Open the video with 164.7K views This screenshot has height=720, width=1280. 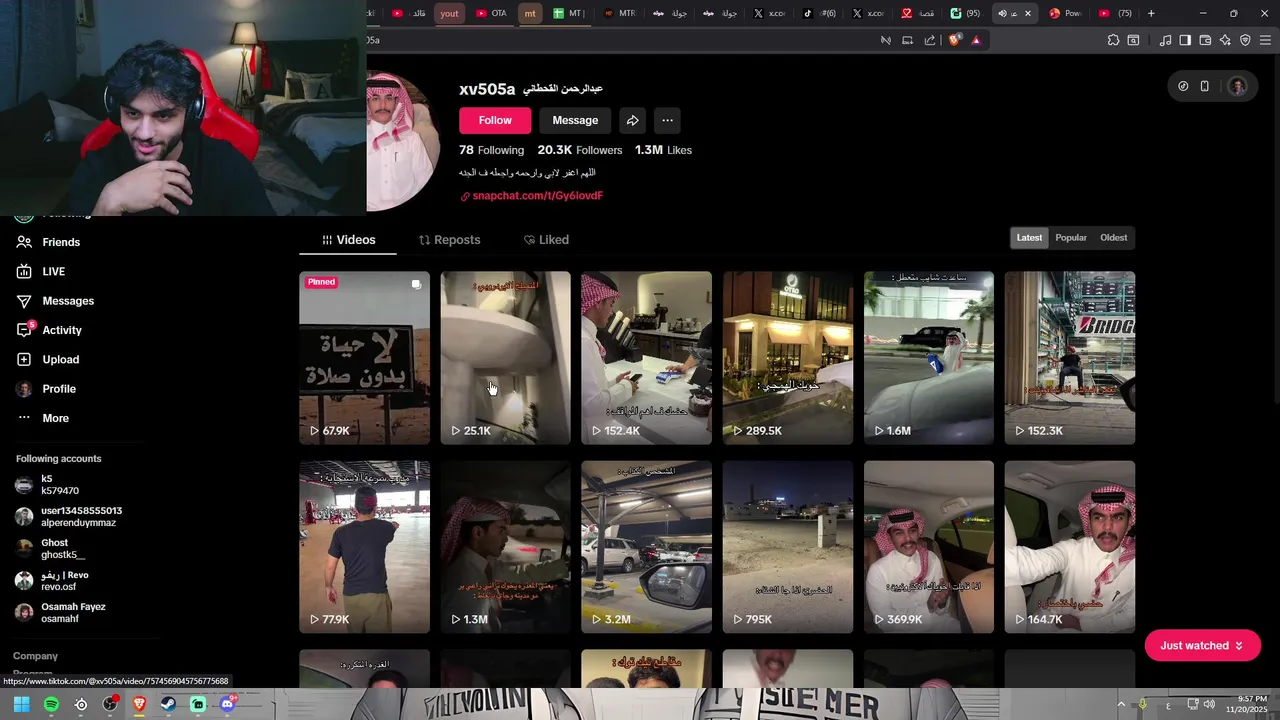(x=1070, y=547)
